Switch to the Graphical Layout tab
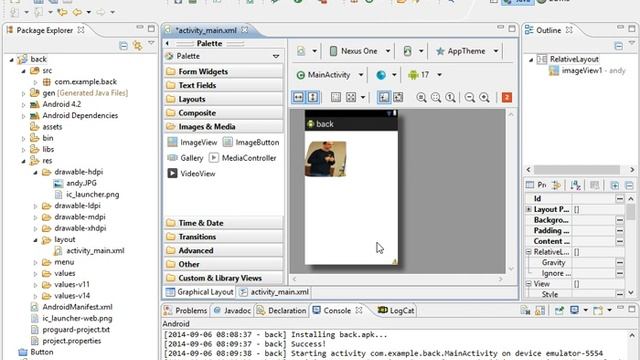The height and width of the screenshot is (360, 640). (200, 292)
